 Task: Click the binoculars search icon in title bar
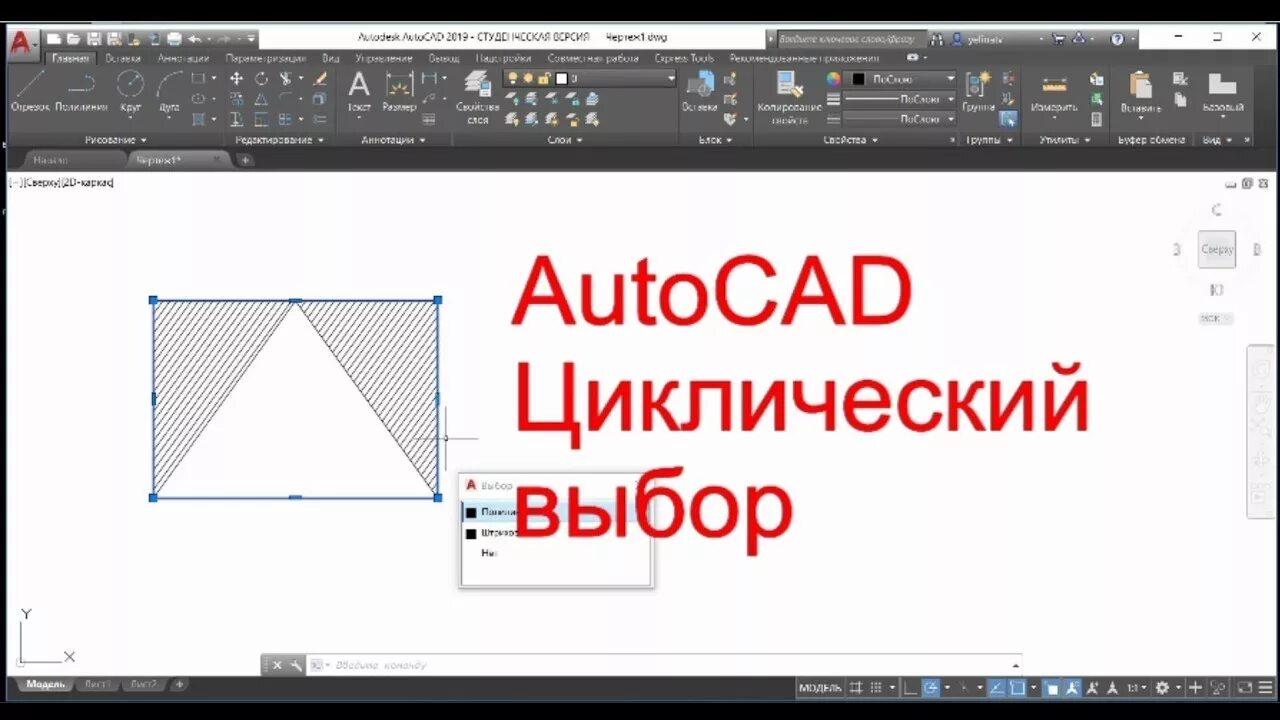click(937, 39)
